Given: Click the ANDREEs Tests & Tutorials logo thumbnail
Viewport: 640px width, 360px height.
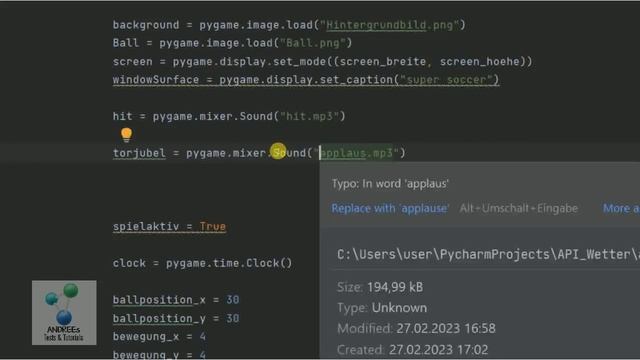Looking at the screenshot, I should click(x=64, y=313).
